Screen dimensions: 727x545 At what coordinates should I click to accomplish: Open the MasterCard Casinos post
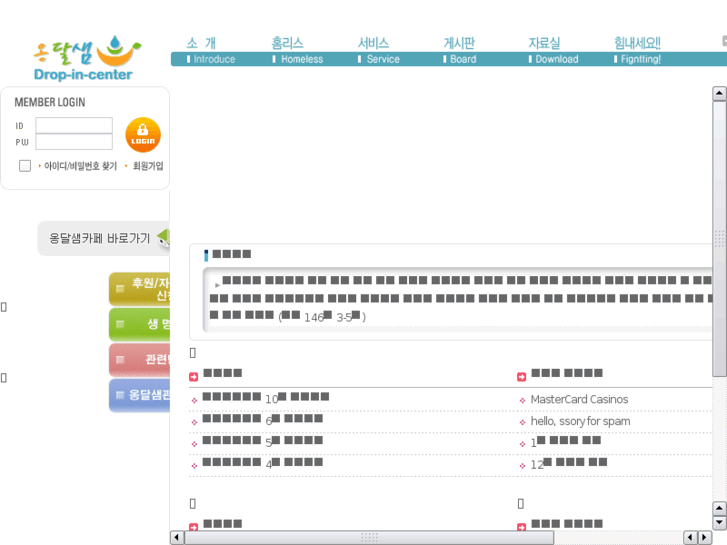(579, 399)
